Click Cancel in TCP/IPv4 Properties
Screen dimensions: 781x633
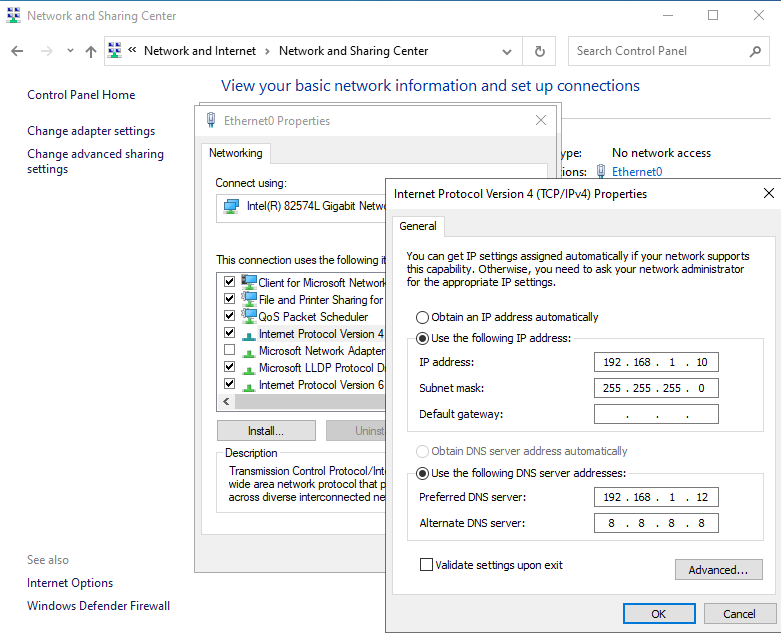[739, 614]
